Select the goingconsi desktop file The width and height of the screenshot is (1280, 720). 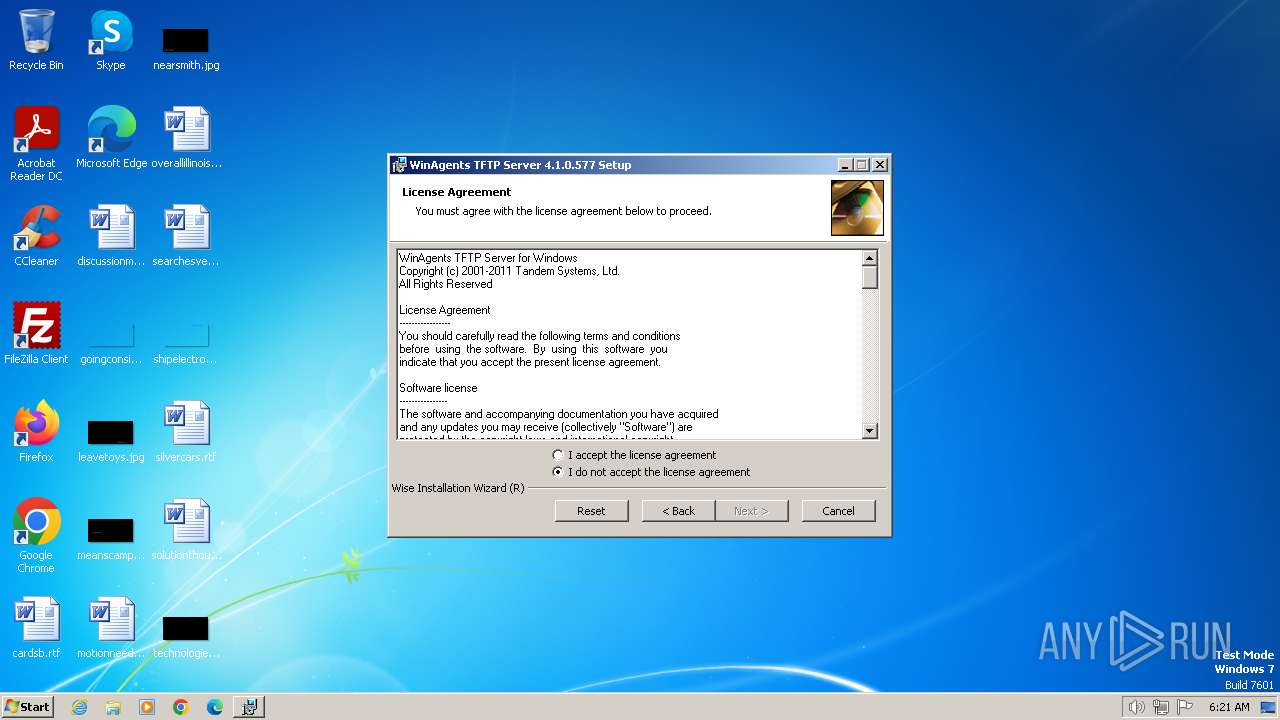[x=111, y=342]
